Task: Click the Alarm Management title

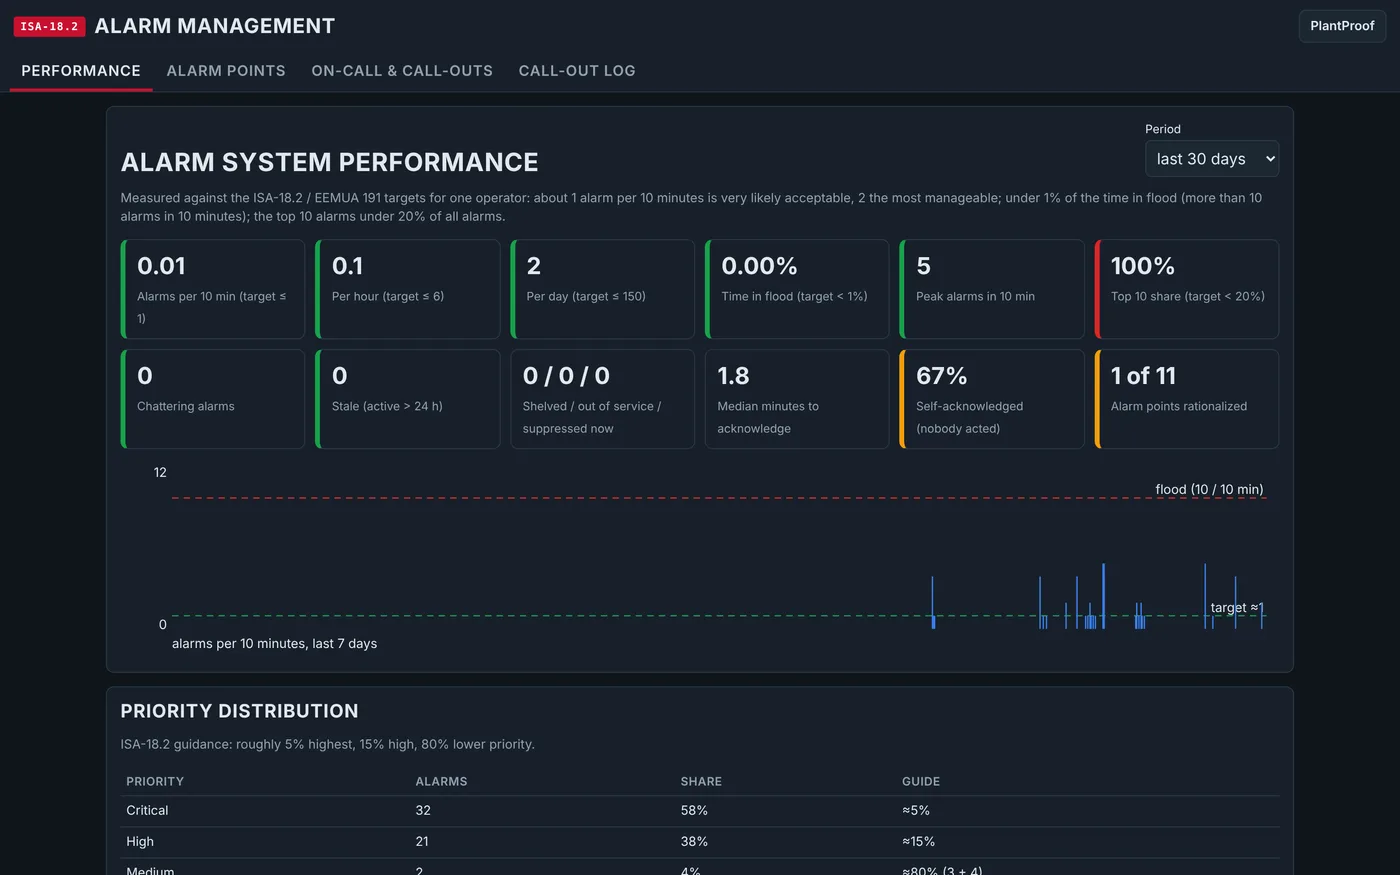Action: pos(215,26)
